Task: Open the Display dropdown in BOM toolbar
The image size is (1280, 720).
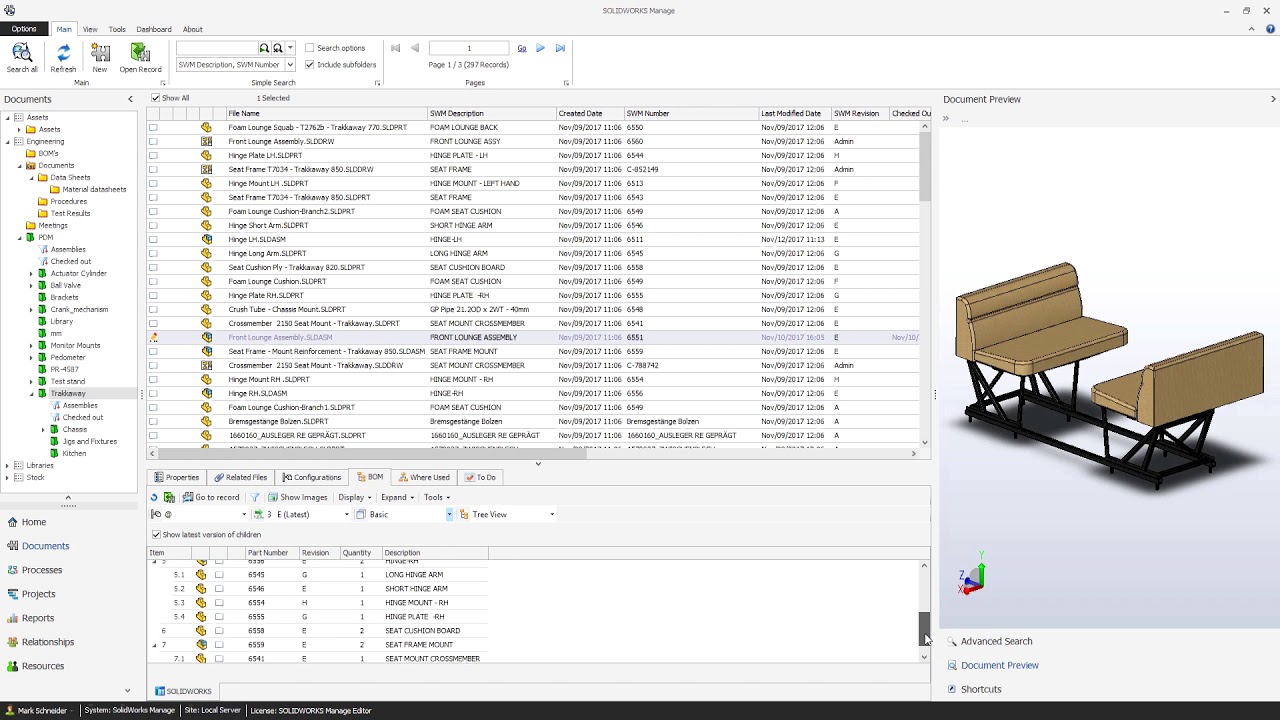Action: [x=354, y=497]
